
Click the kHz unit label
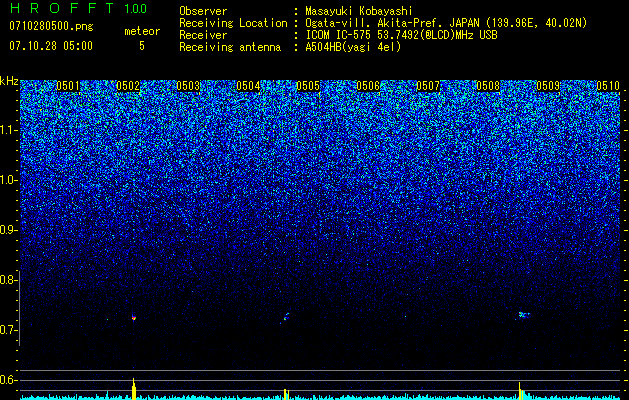pos(9,81)
